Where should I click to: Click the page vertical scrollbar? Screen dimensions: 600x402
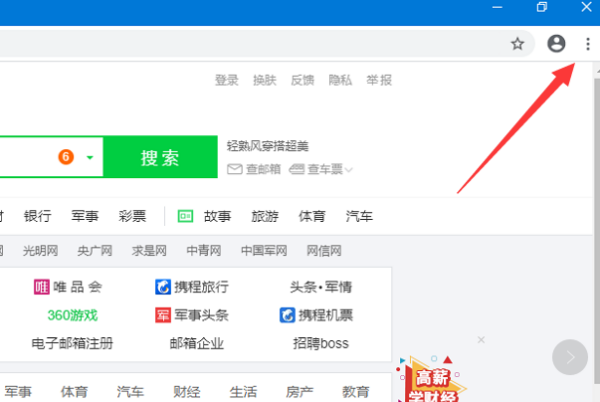(x=597, y=231)
